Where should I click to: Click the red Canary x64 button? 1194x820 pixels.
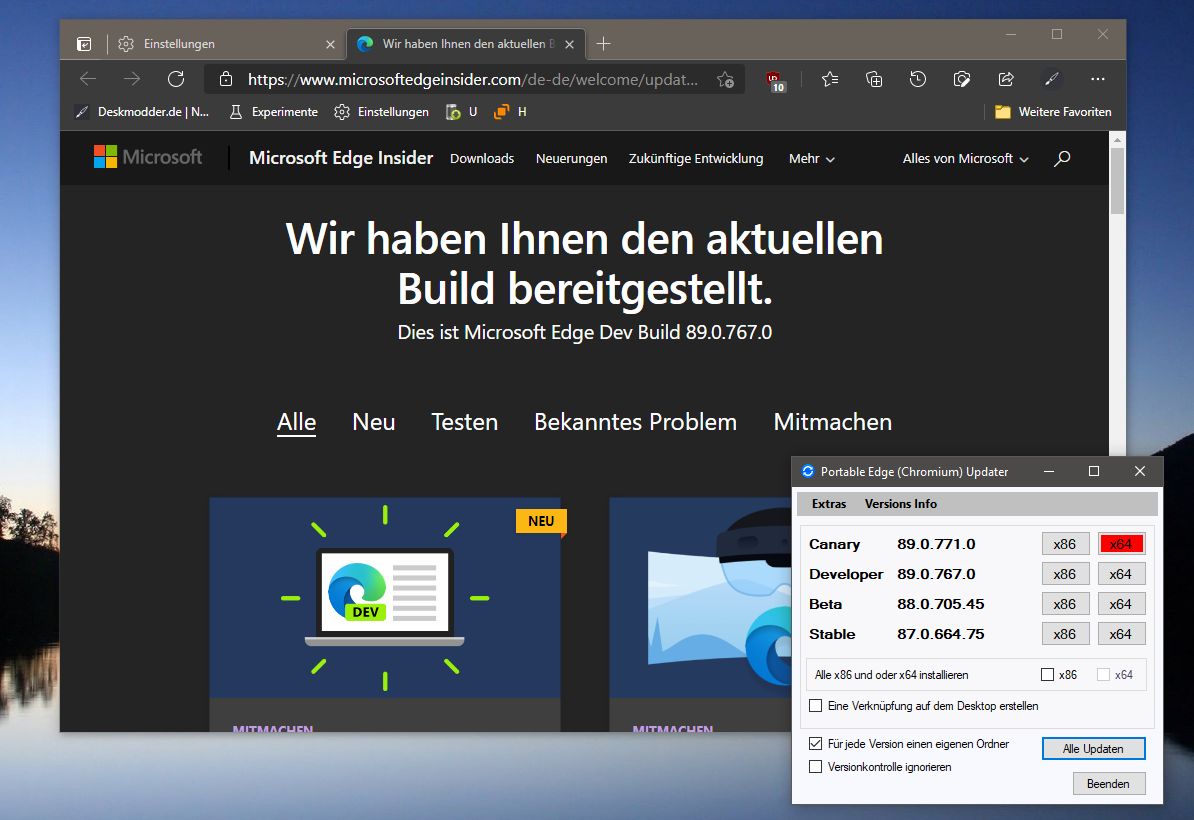click(1121, 544)
